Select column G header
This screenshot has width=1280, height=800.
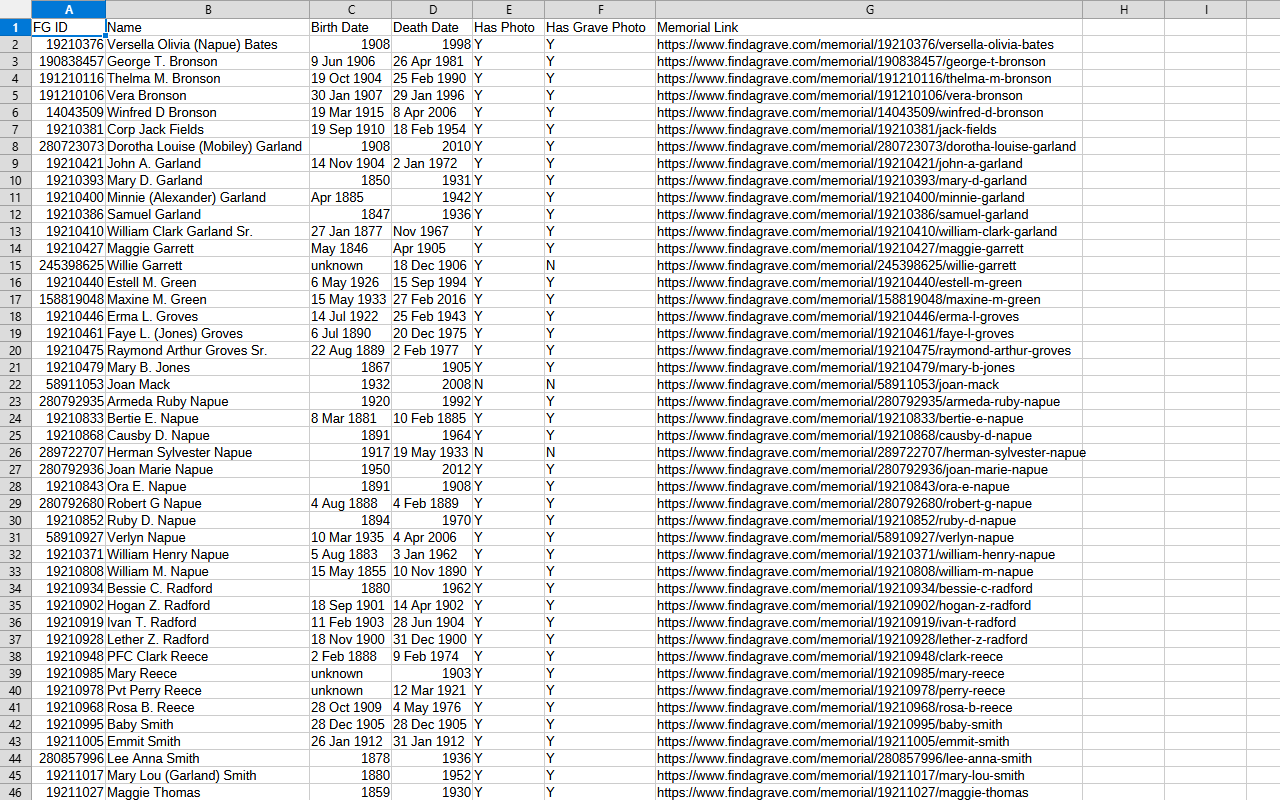pos(869,9)
